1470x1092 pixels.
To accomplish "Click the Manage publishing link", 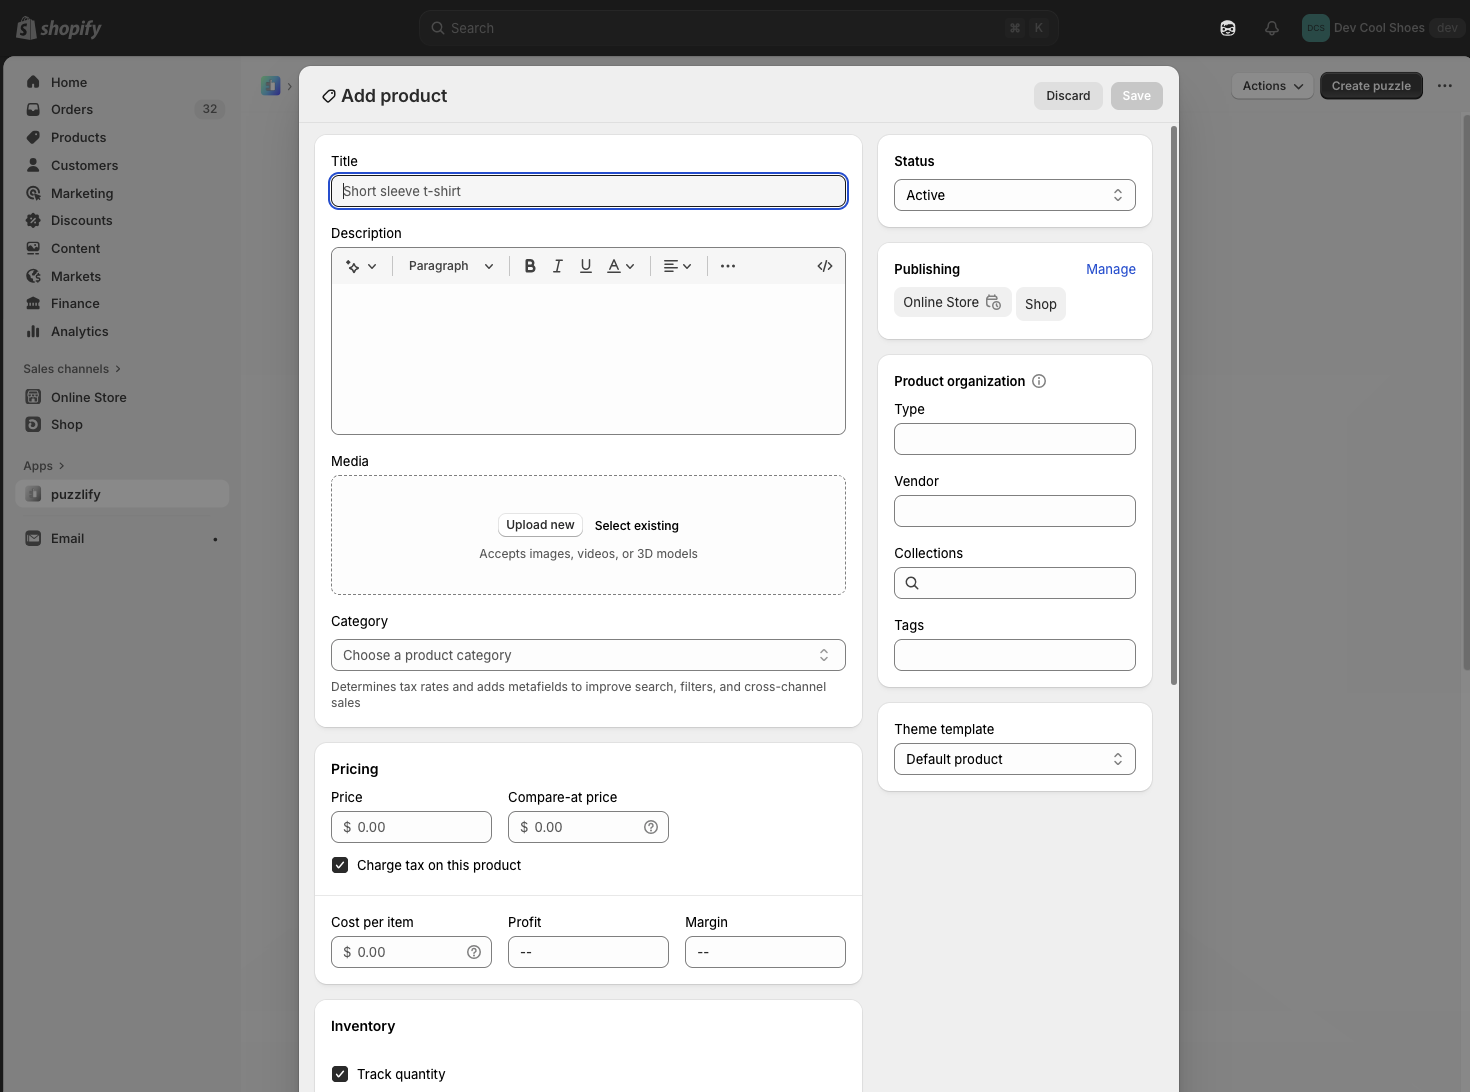I will pyautogui.click(x=1111, y=269).
